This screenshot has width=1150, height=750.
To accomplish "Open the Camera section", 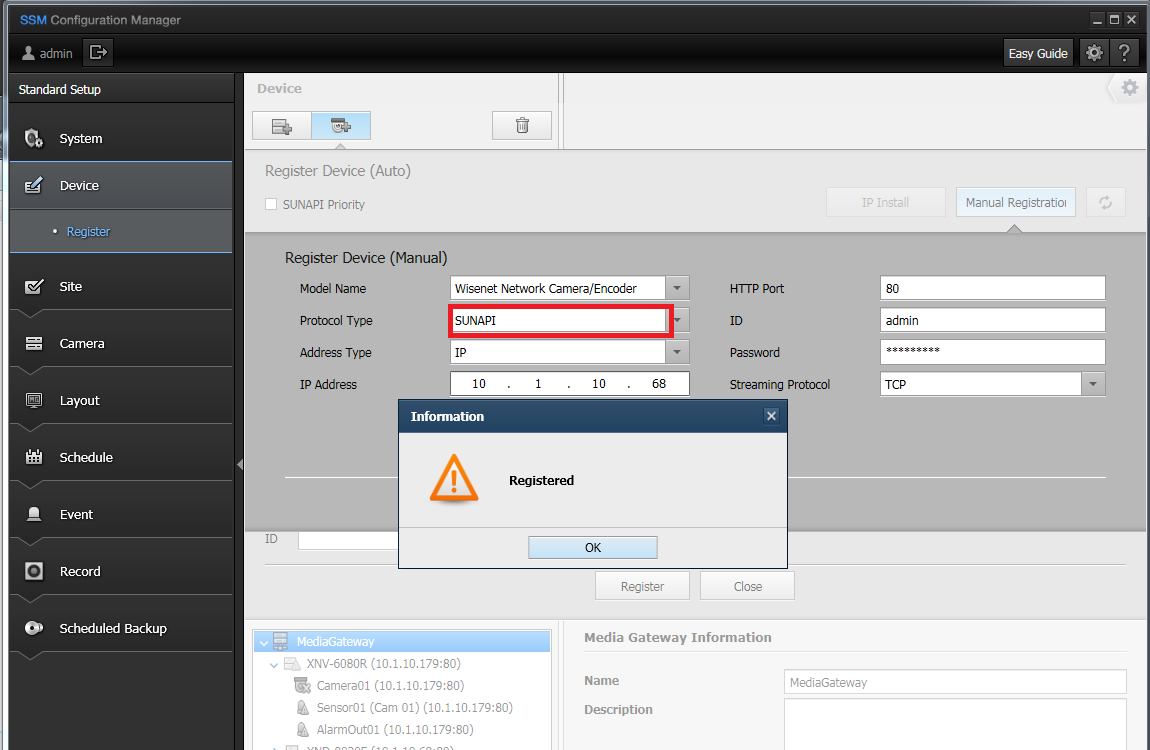I will (x=121, y=343).
